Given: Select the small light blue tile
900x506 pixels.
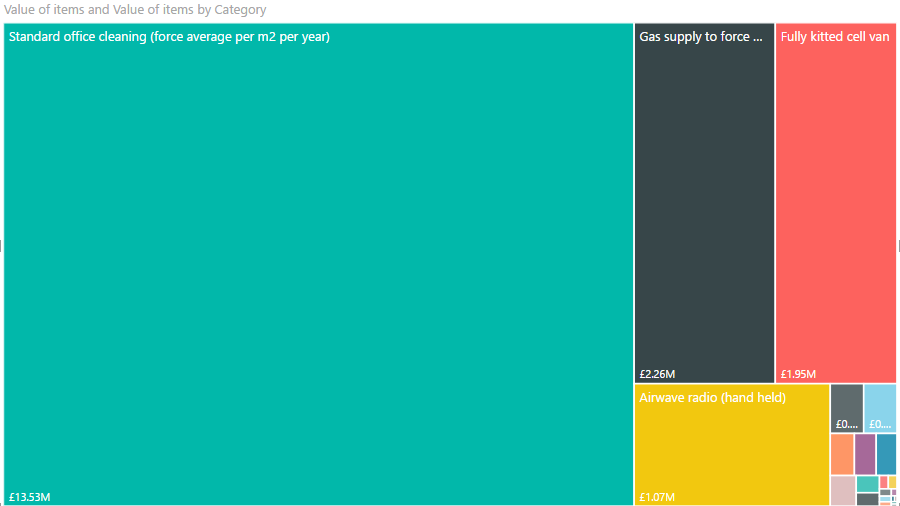Looking at the screenshot, I should point(880,408).
